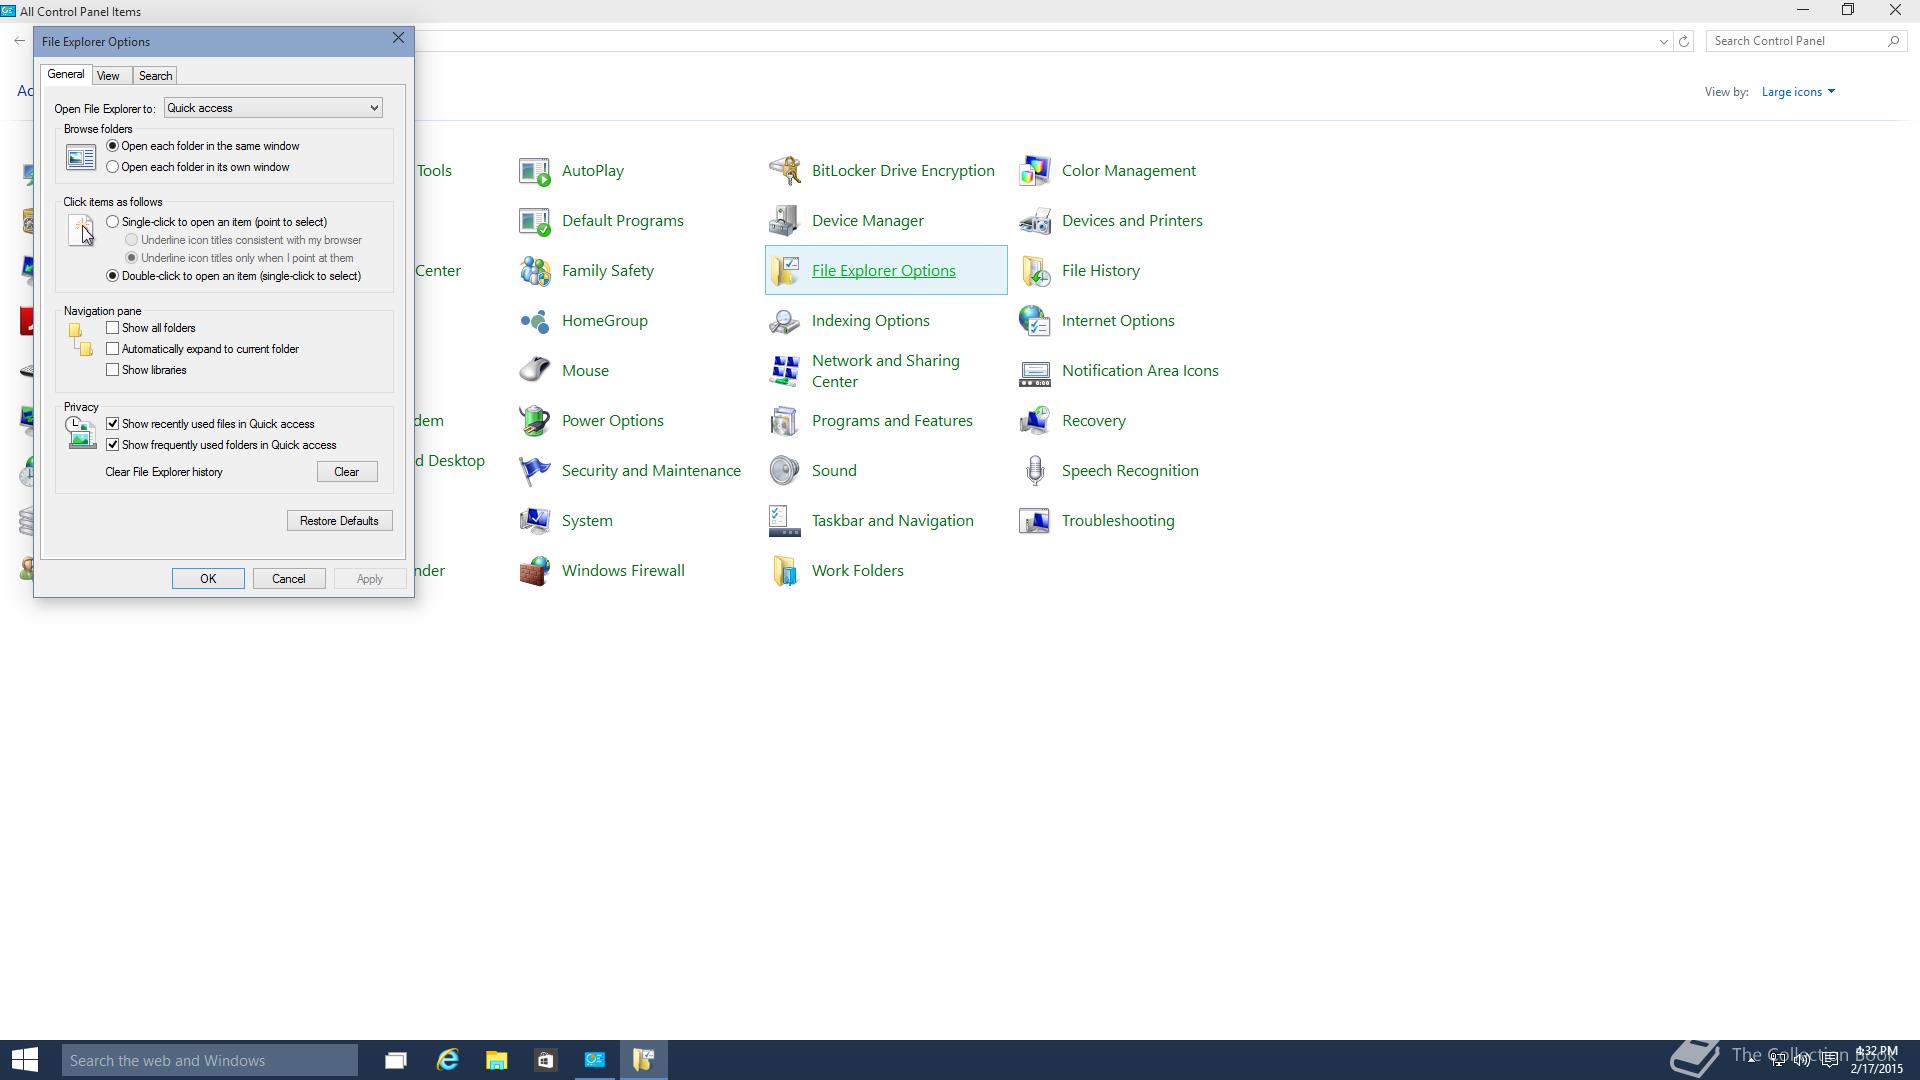The image size is (1920, 1080).
Task: Open the System monitor icon
Action: (535, 521)
